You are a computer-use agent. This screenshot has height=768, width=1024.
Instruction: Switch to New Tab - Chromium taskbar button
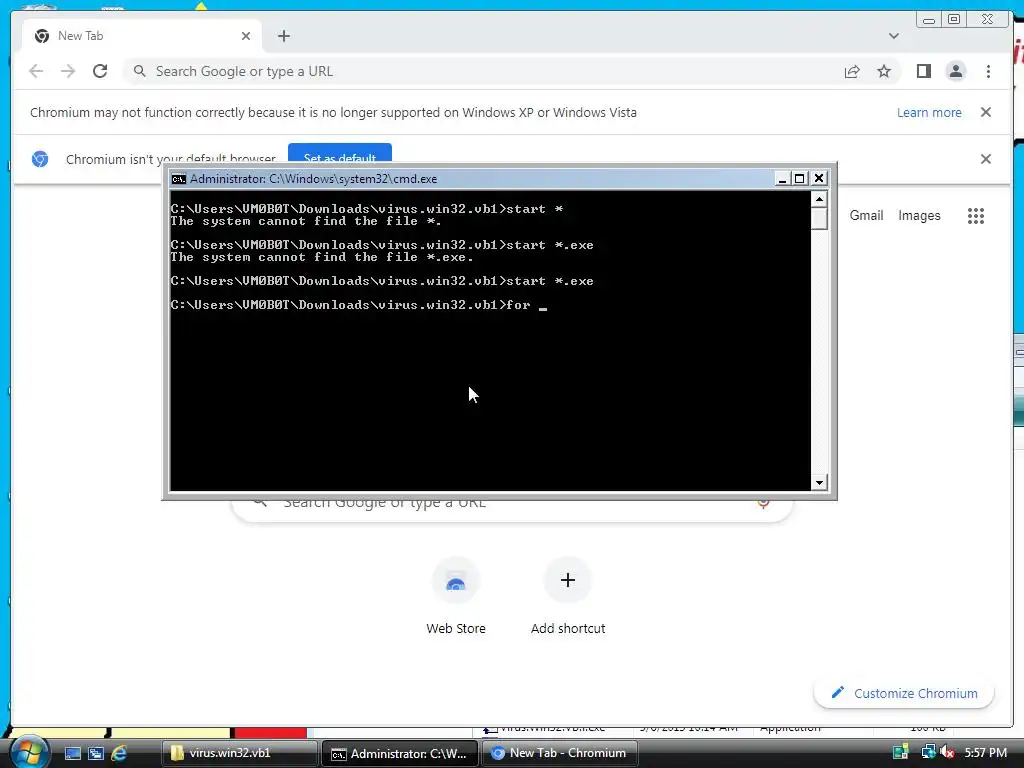point(559,753)
